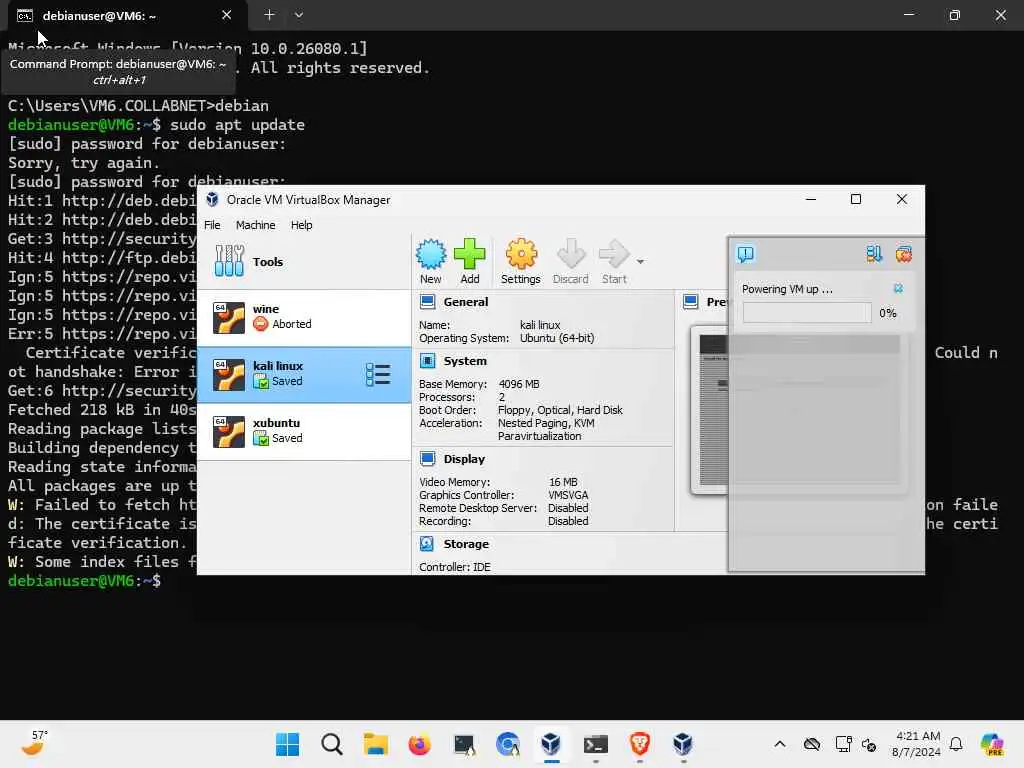Viewport: 1024px width, 768px height.
Task: Open a new terminal tab with plus
Action: click(269, 14)
